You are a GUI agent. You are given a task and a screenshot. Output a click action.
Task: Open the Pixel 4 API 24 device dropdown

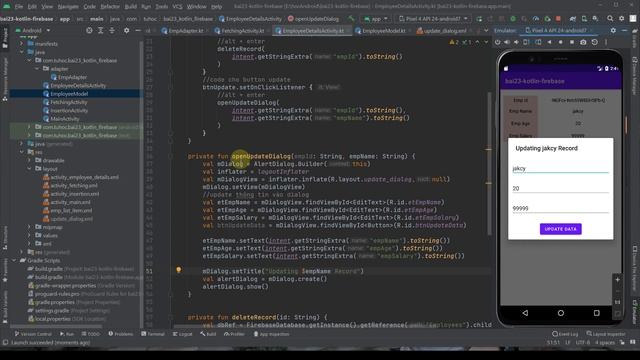click(x=433, y=19)
